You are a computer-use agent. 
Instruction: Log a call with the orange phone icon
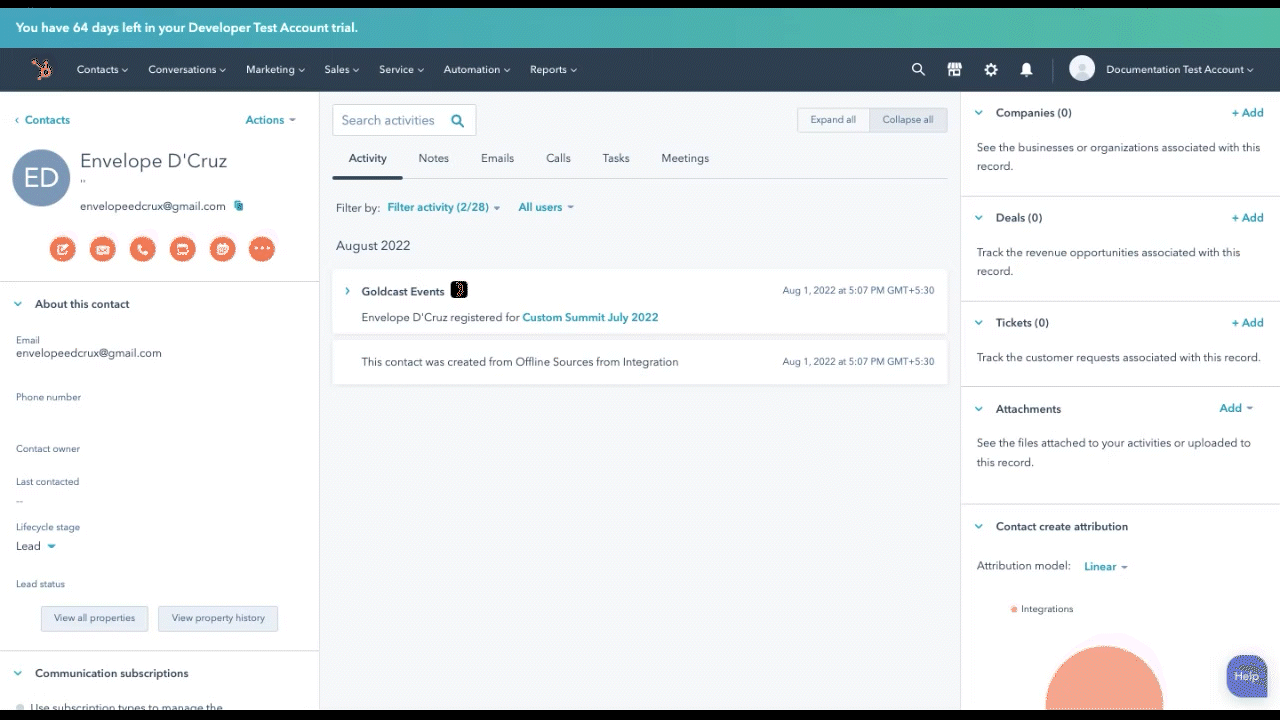pos(143,249)
